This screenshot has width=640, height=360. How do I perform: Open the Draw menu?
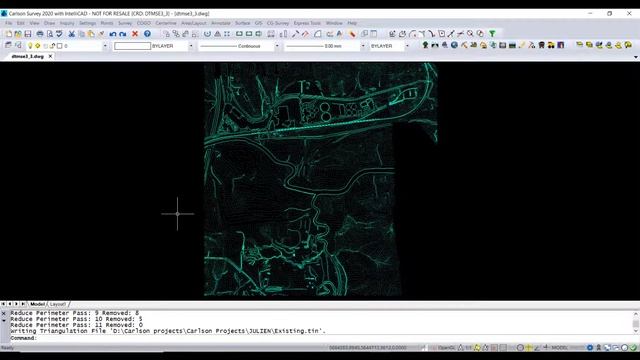pyautogui.click(x=49, y=23)
